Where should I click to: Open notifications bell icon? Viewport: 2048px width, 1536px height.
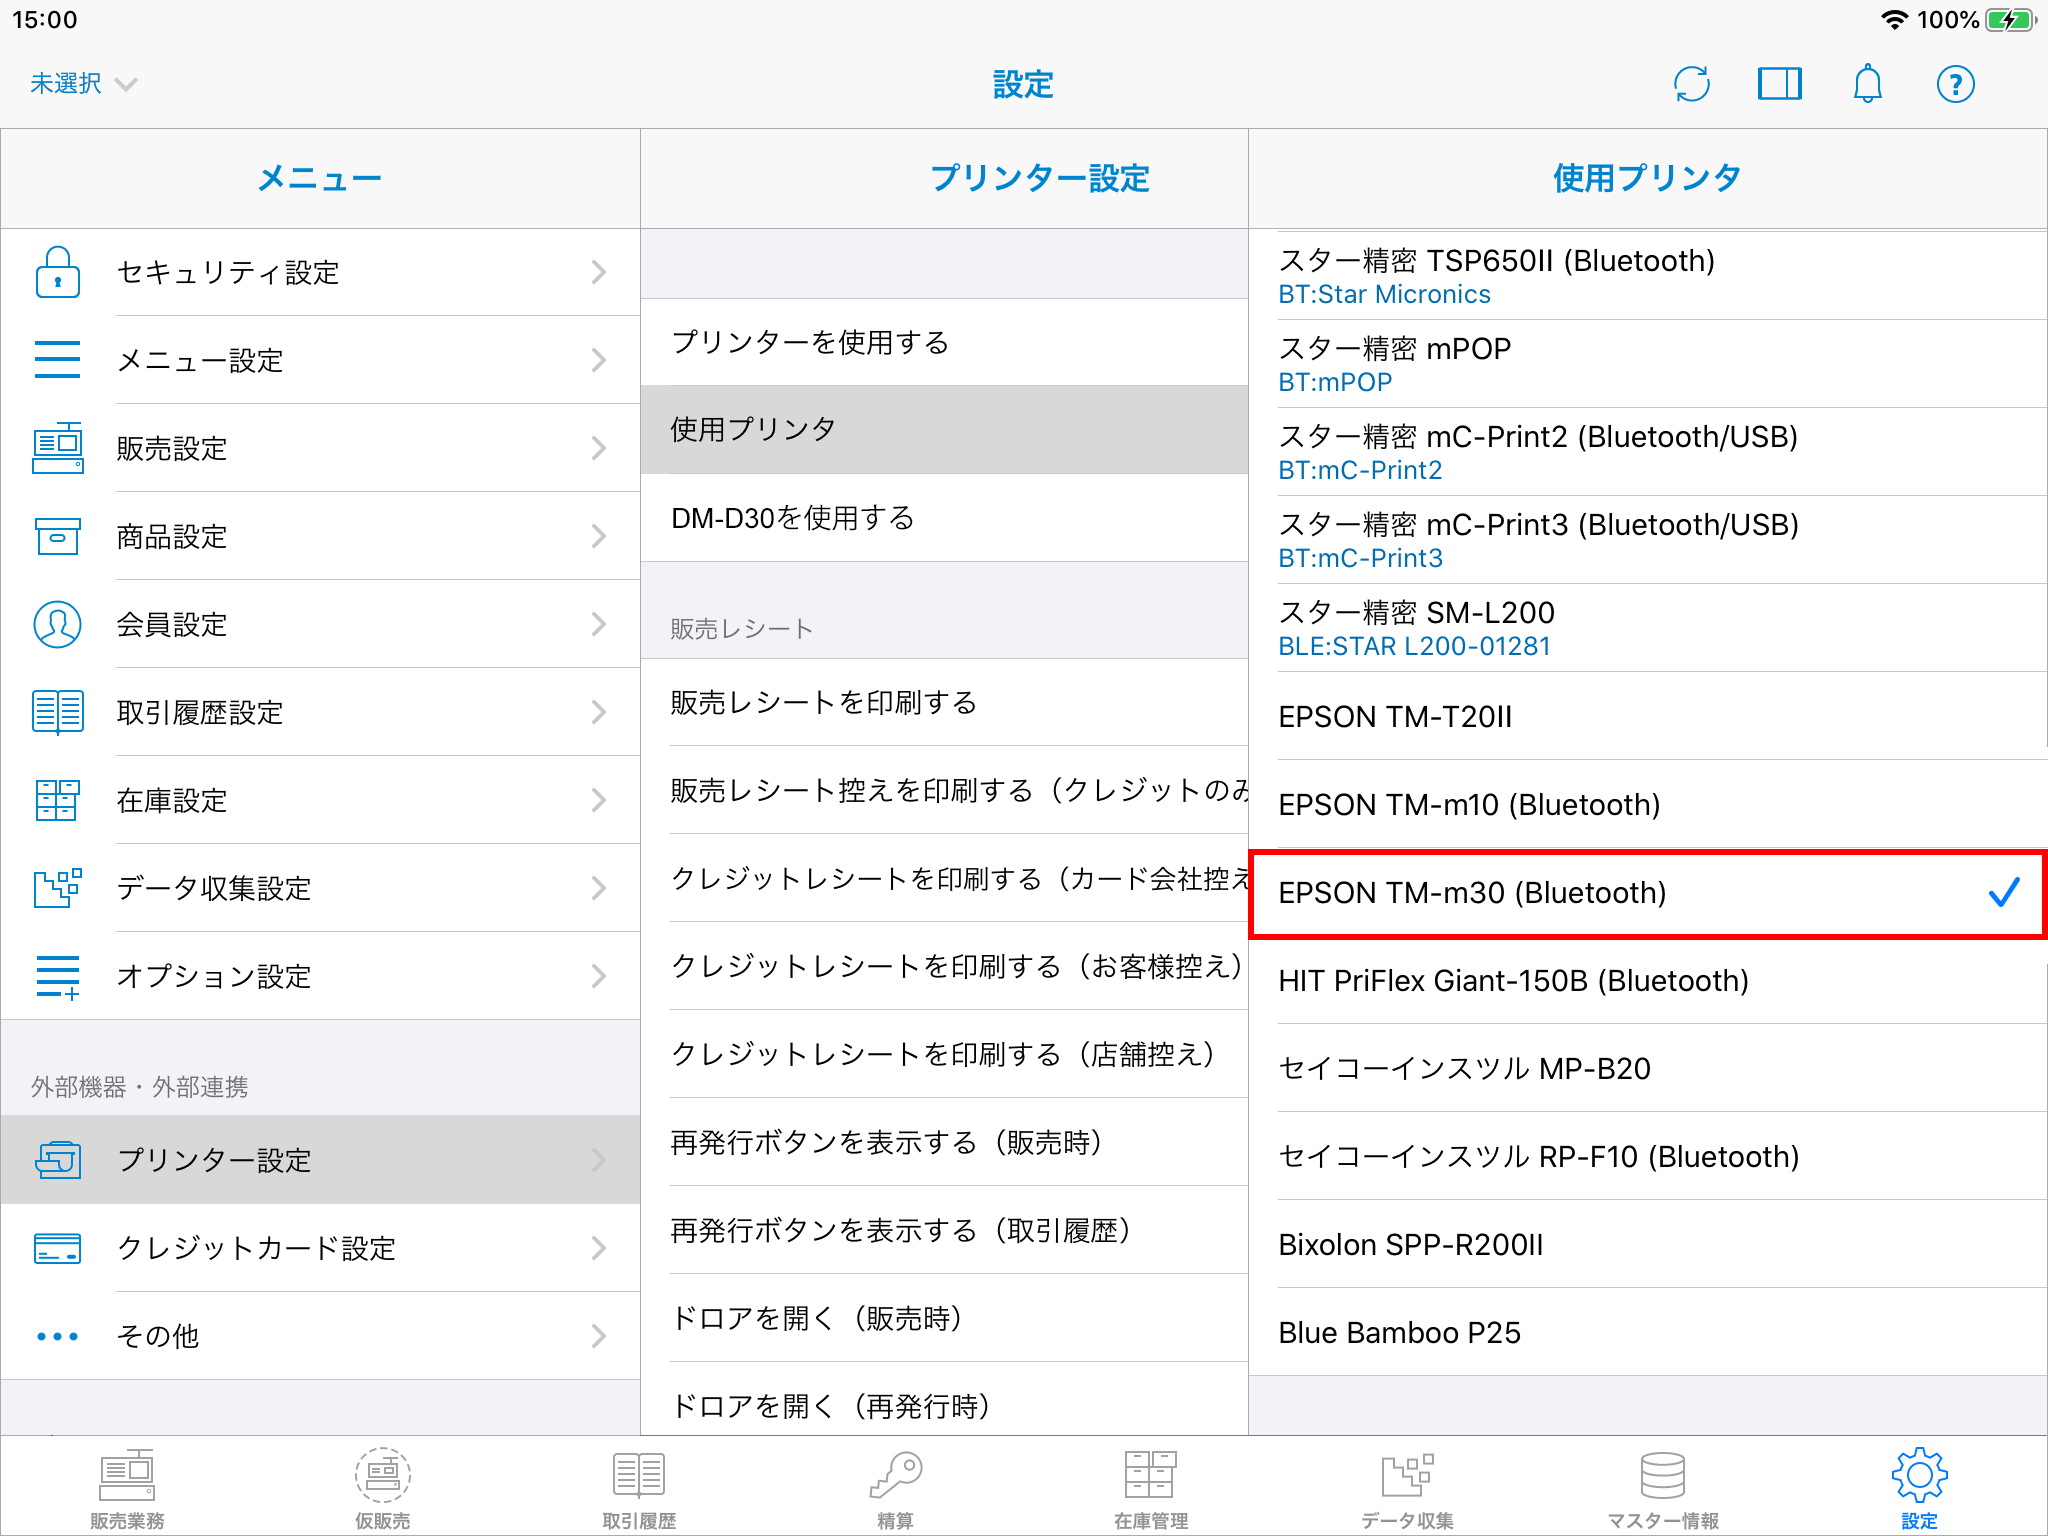pos(1868,84)
